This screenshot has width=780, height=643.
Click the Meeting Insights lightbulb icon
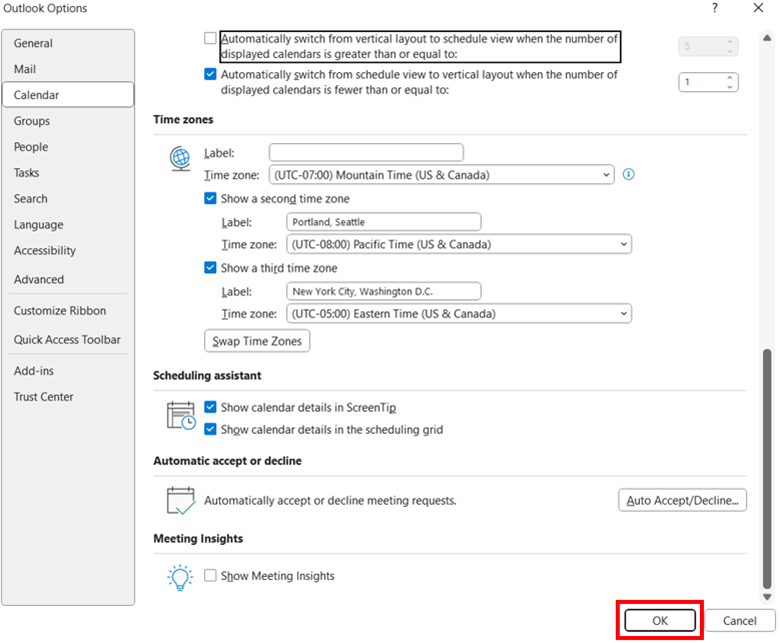coord(180,577)
